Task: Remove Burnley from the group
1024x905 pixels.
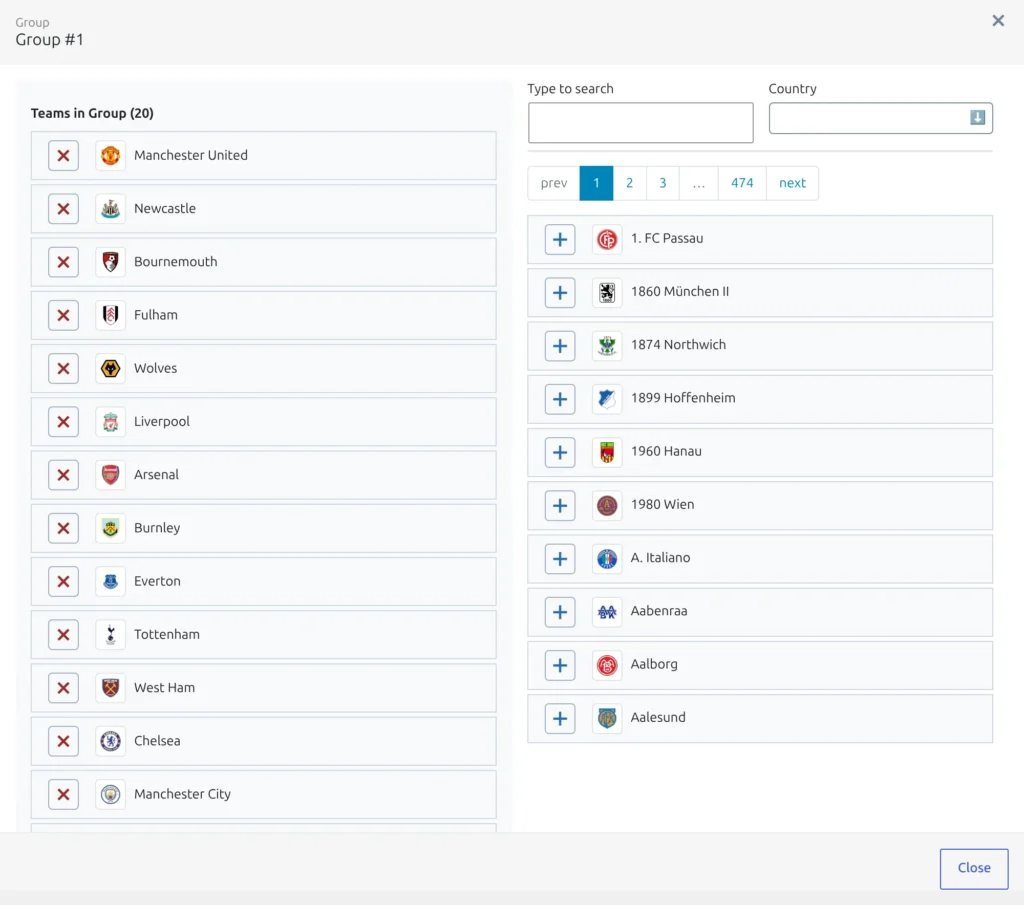Action: point(63,528)
